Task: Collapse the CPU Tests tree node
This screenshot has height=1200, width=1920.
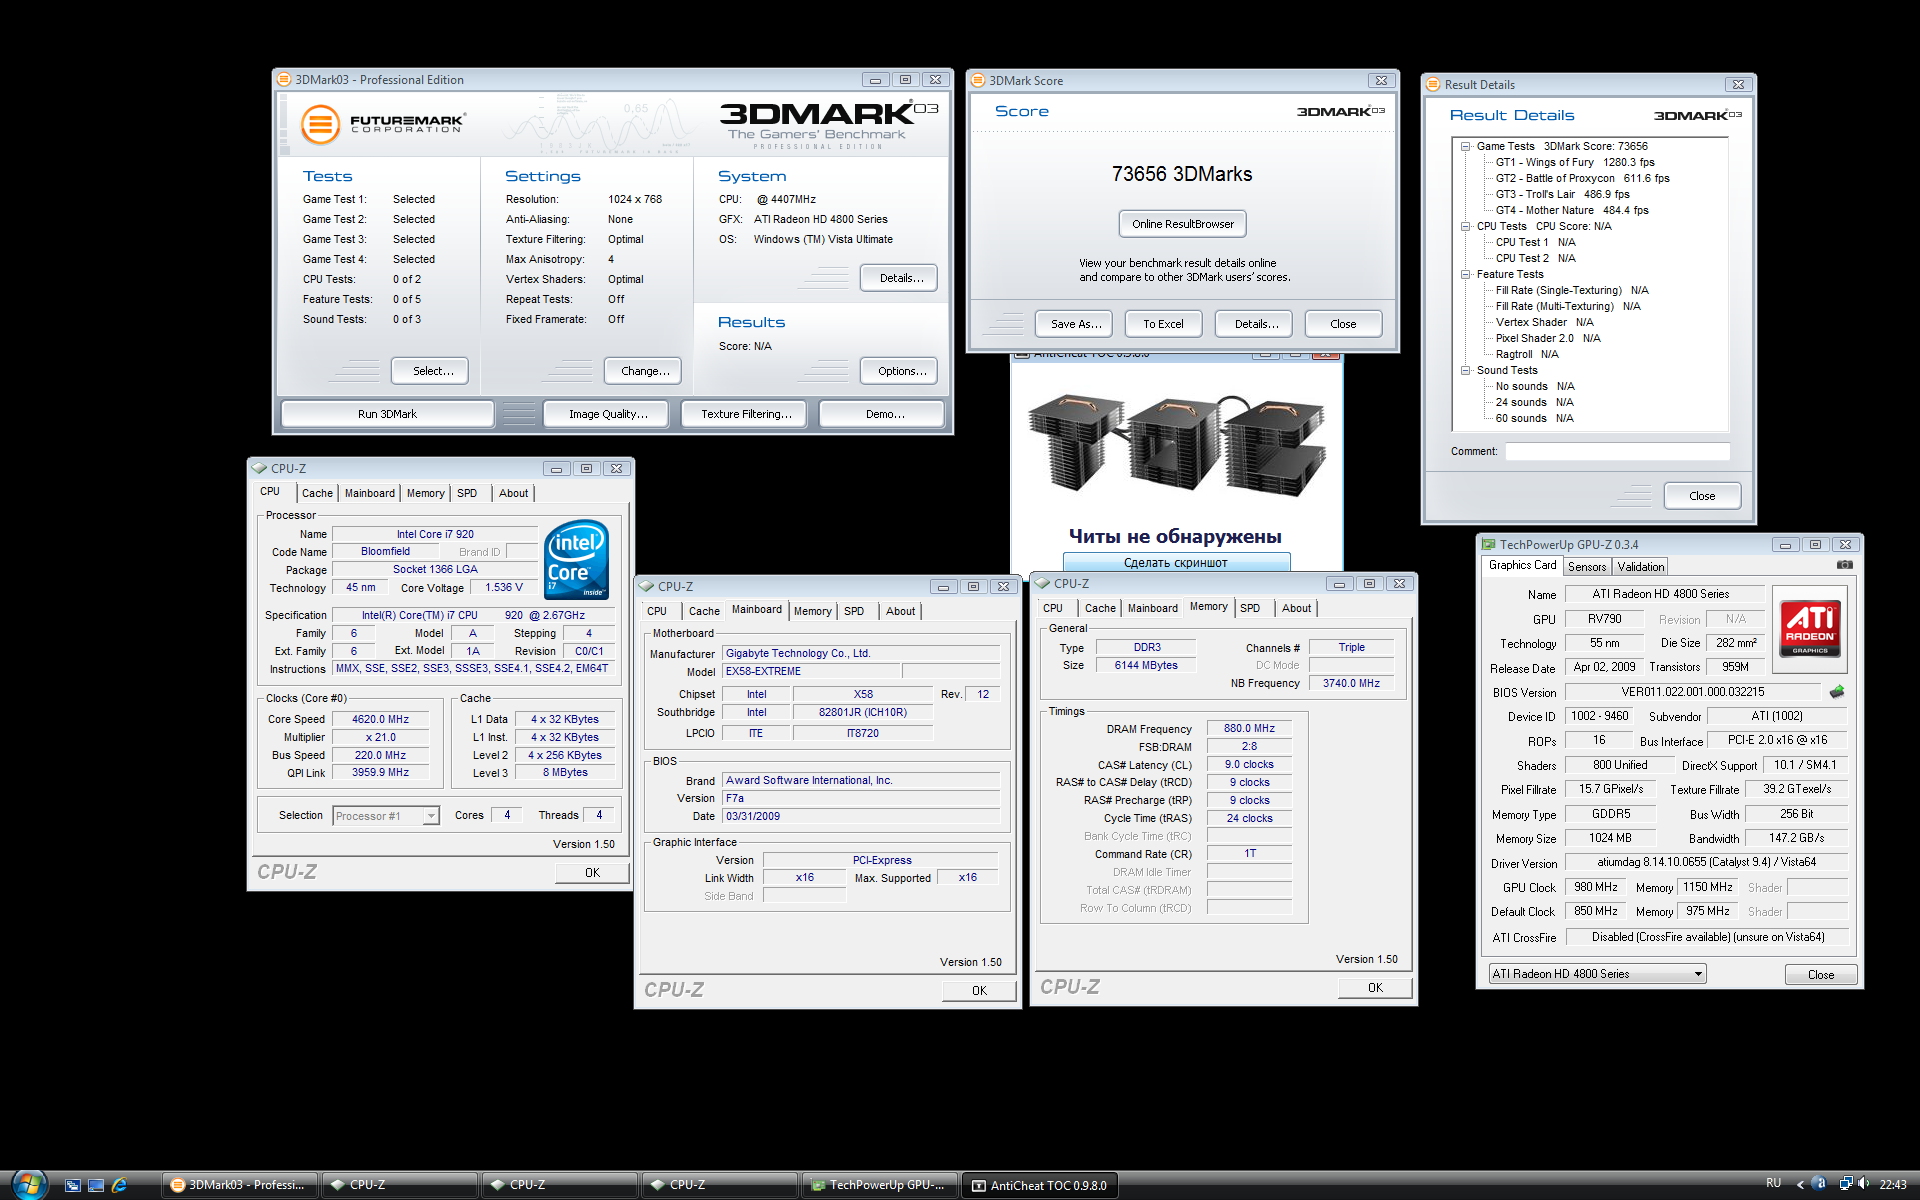Action: (x=1466, y=226)
